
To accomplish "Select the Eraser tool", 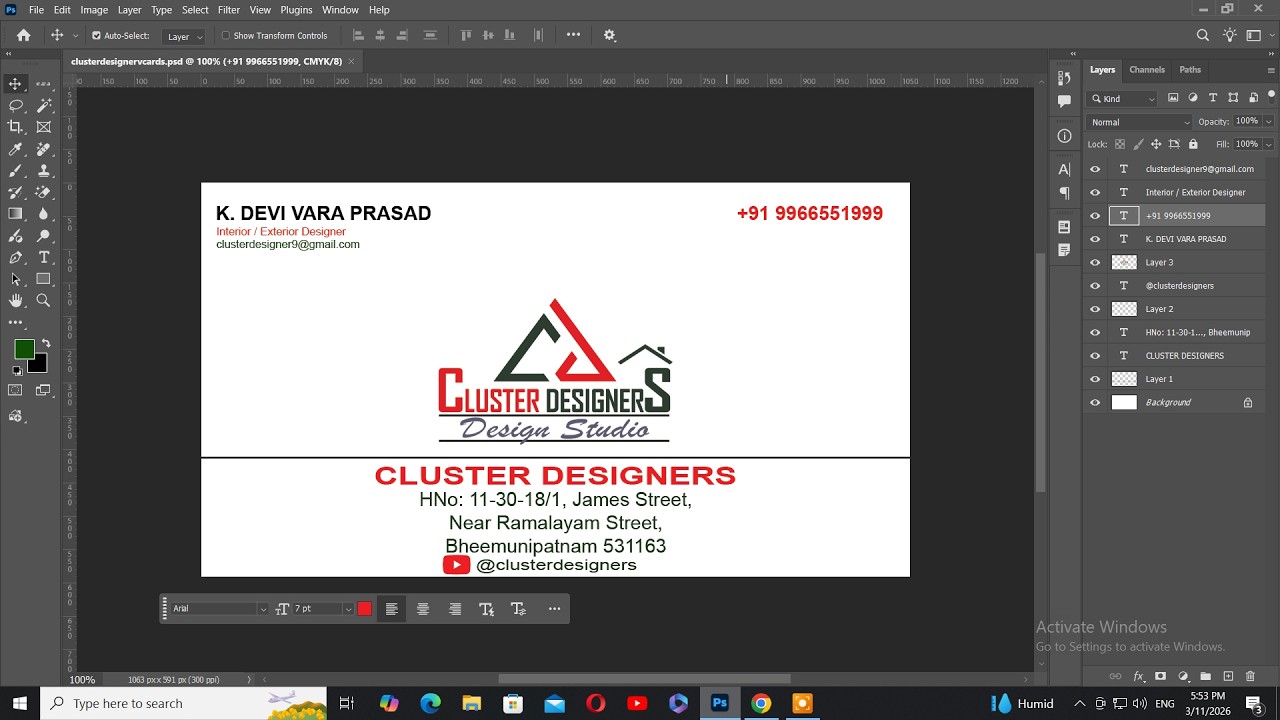I will (x=44, y=192).
